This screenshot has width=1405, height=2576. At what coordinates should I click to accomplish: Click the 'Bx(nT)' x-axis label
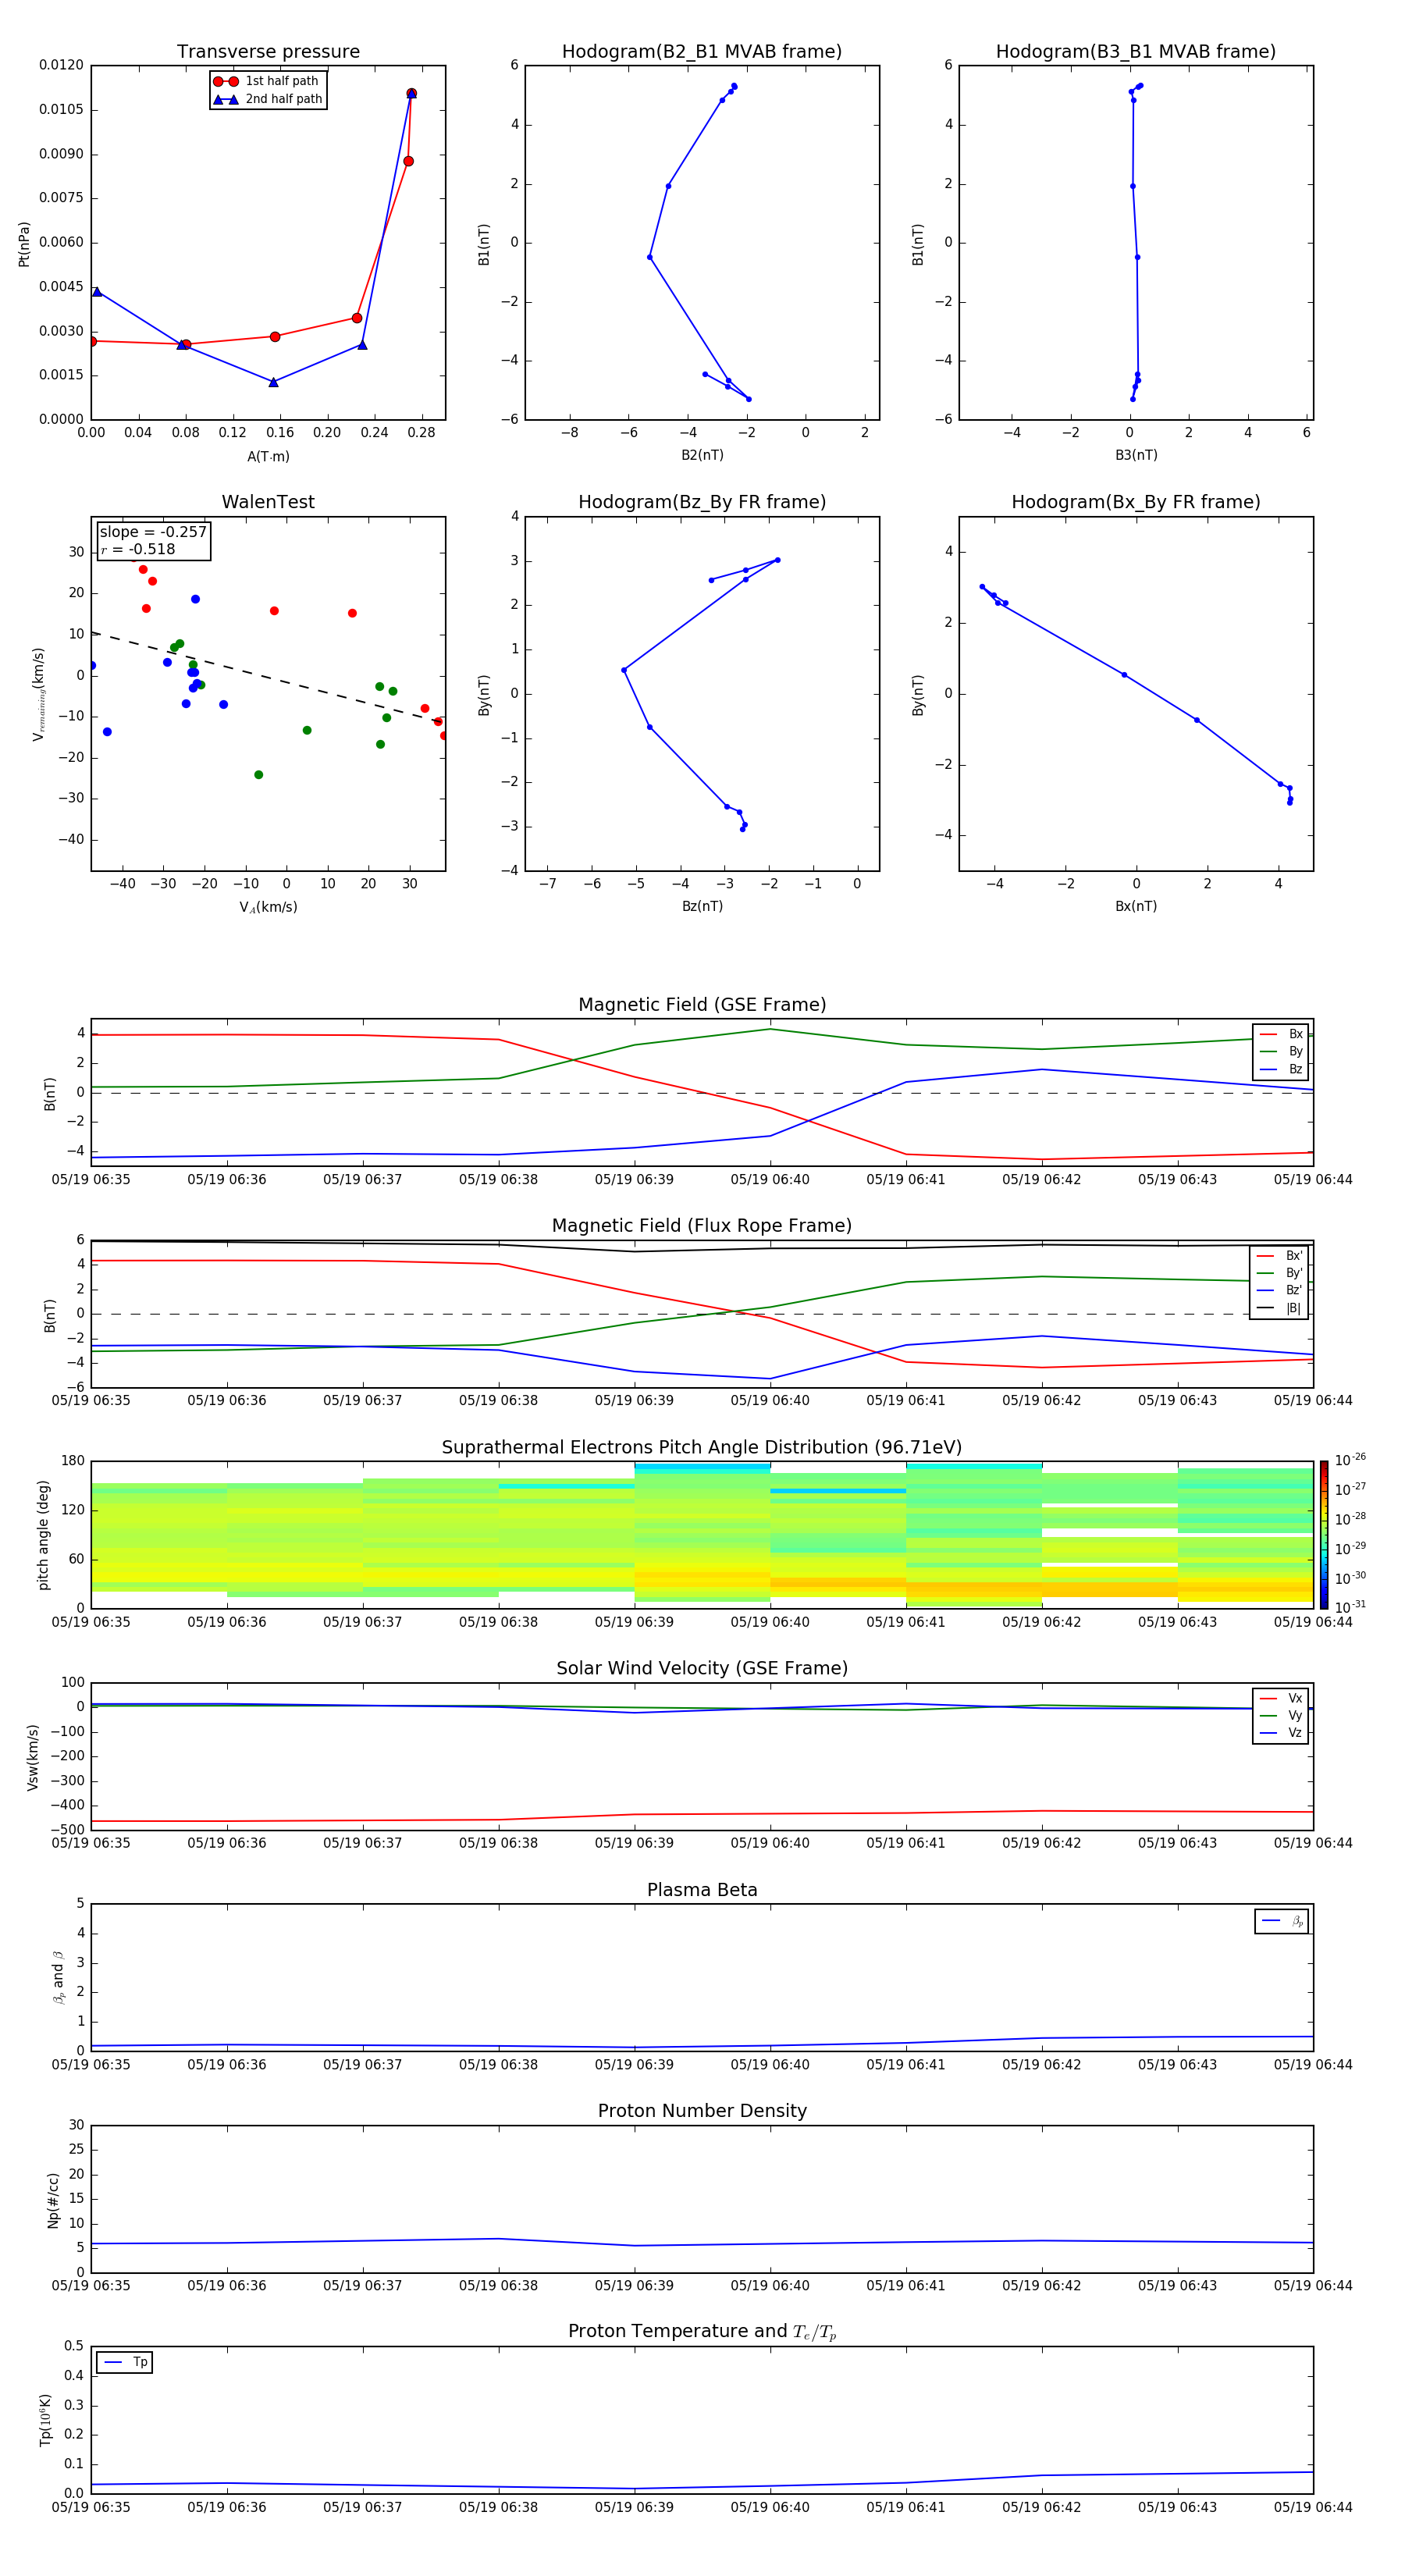(x=1136, y=907)
